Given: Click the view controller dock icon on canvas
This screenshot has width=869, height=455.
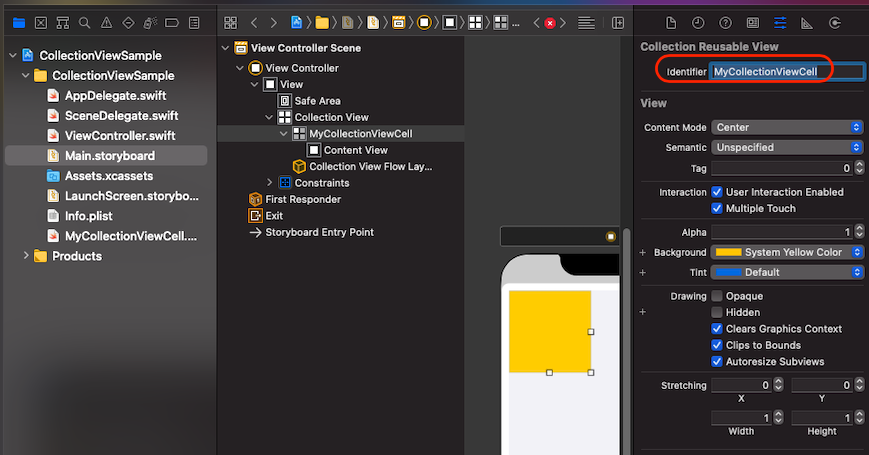Looking at the screenshot, I should point(610,237).
